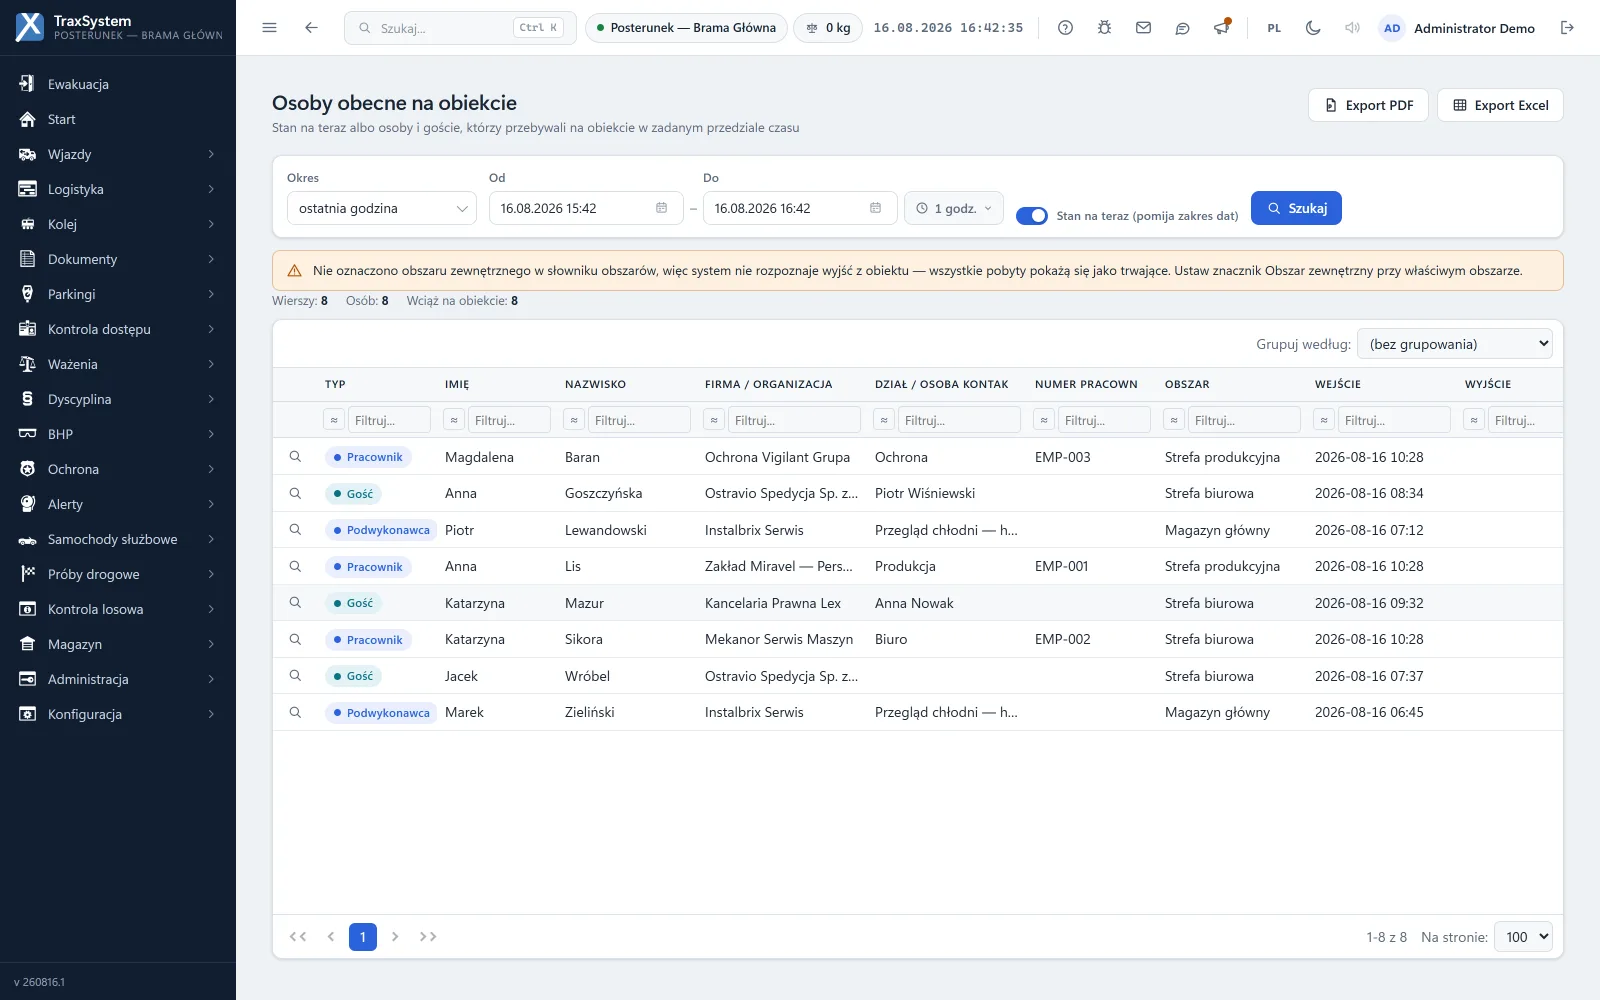The image size is (1600, 1000).
Task: Toggle sound with the speaker icon
Action: click(x=1352, y=28)
